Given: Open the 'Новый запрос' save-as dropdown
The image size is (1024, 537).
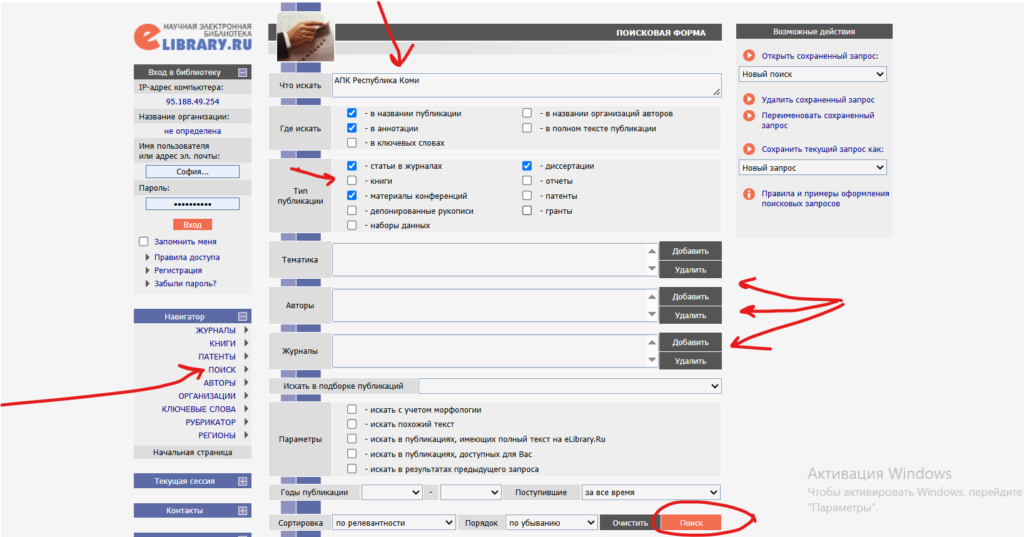Looking at the screenshot, I should click(x=812, y=168).
